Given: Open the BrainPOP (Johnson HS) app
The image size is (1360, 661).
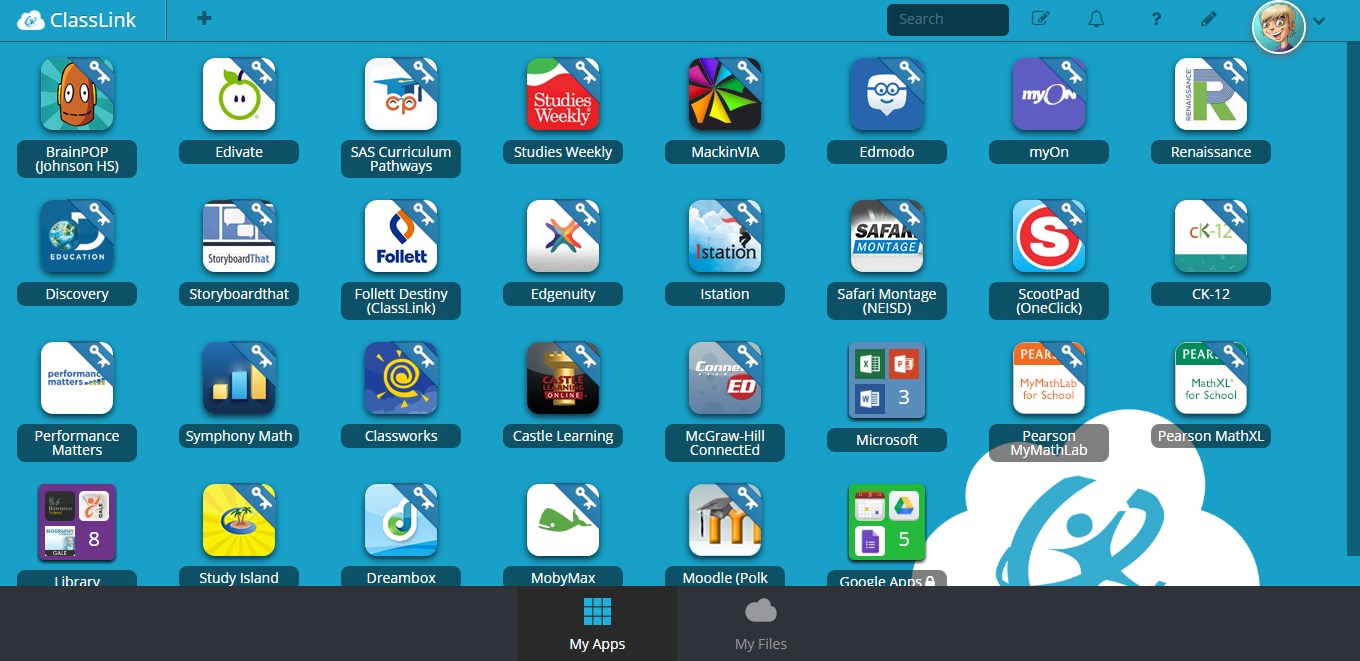Looking at the screenshot, I should click(x=77, y=94).
